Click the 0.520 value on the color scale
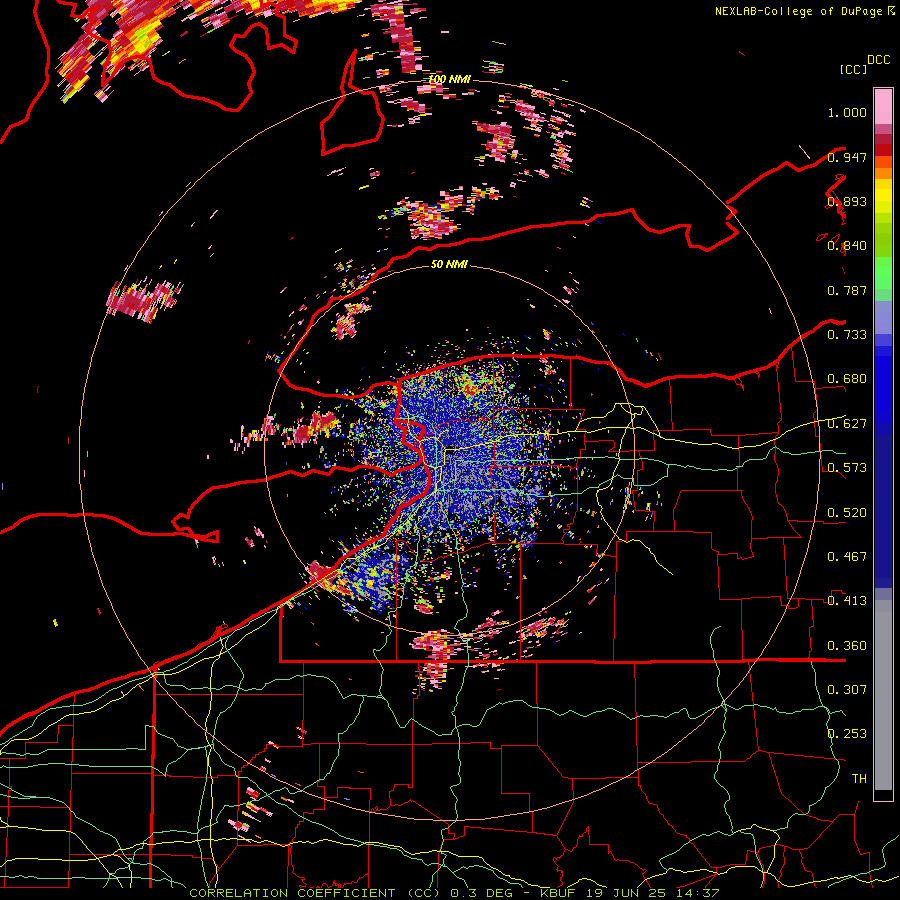Viewport: 900px width, 900px height. (847, 513)
